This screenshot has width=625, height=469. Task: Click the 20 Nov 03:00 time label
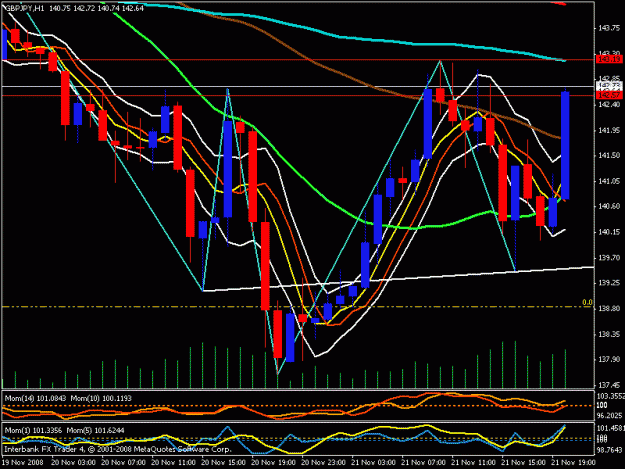pos(73,462)
